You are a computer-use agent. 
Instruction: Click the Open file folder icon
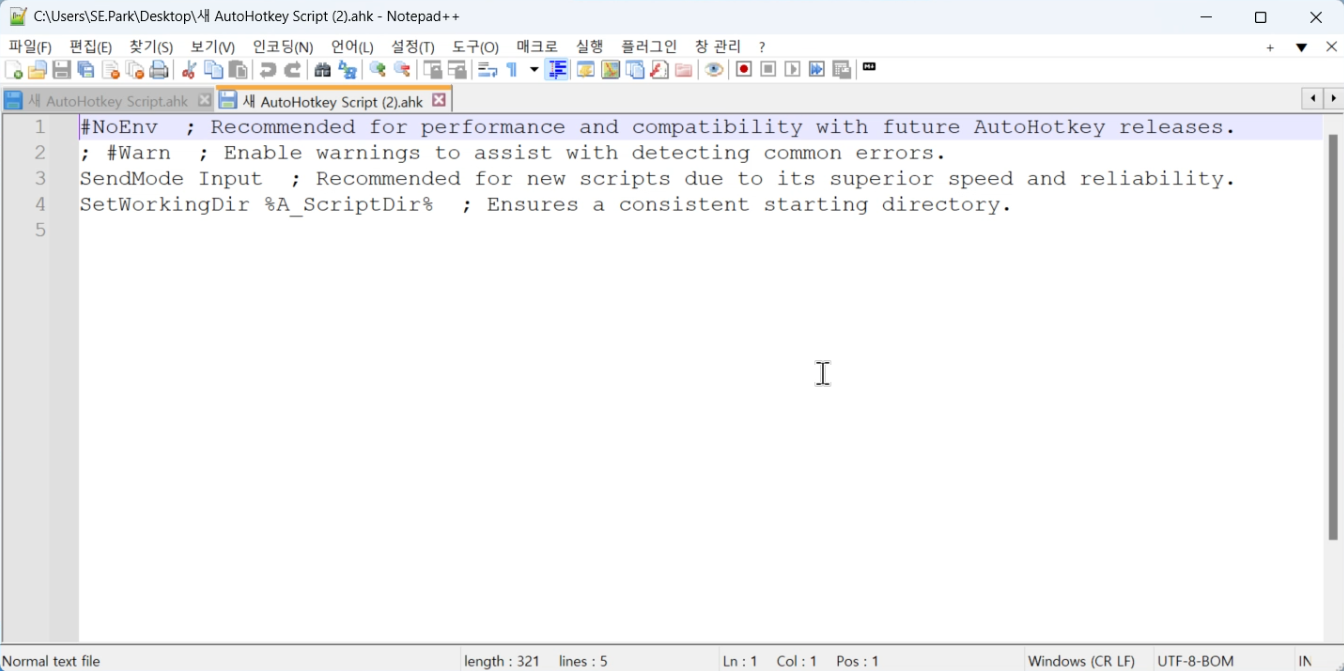pyautogui.click(x=37, y=70)
